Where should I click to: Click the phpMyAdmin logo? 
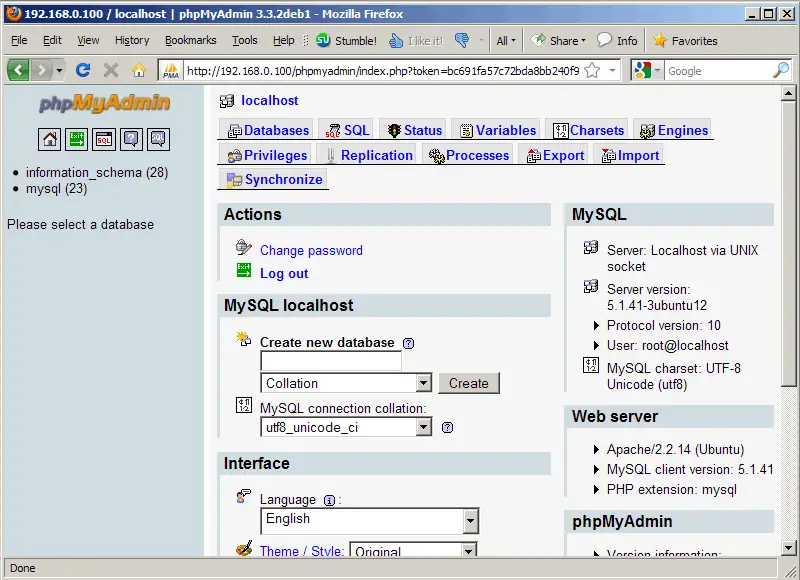click(x=105, y=103)
